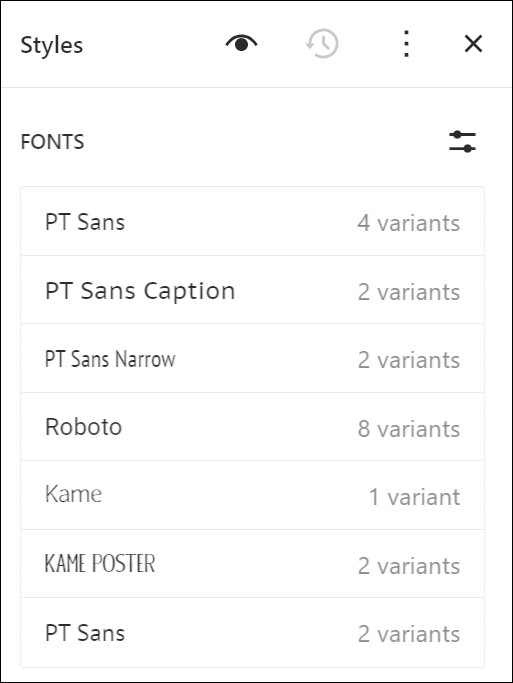Select the first PT Sans font family

[x=253, y=222]
